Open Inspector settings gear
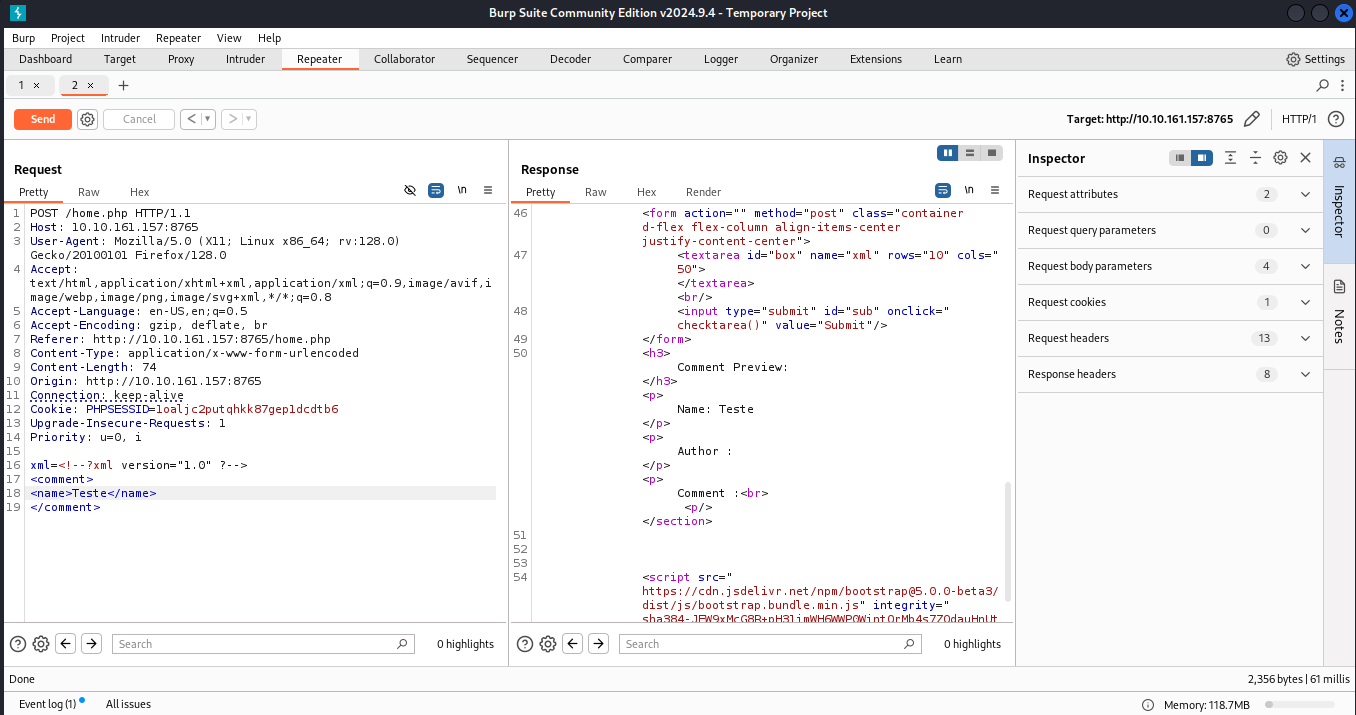Screen dimensions: 1356x715 1280,158
